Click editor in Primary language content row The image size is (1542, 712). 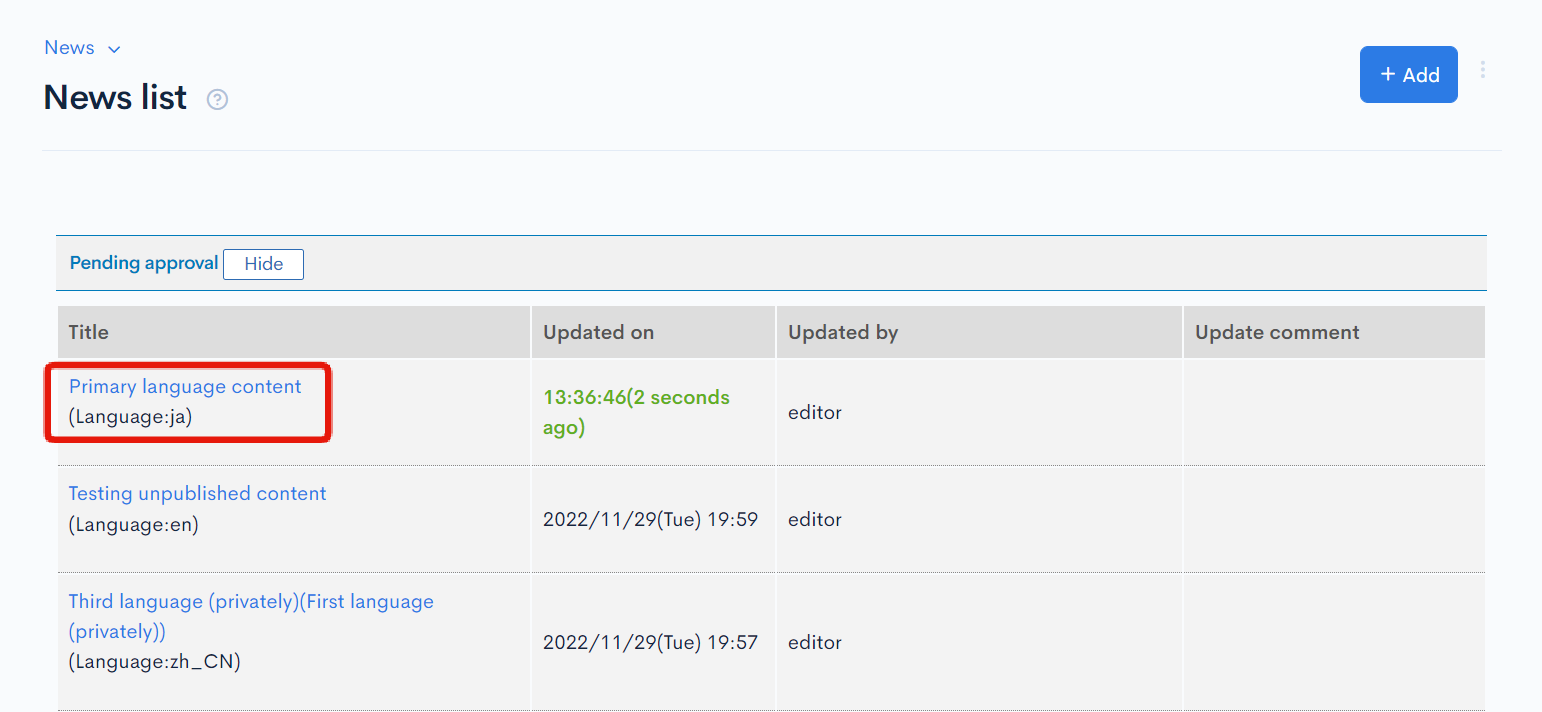tap(815, 412)
